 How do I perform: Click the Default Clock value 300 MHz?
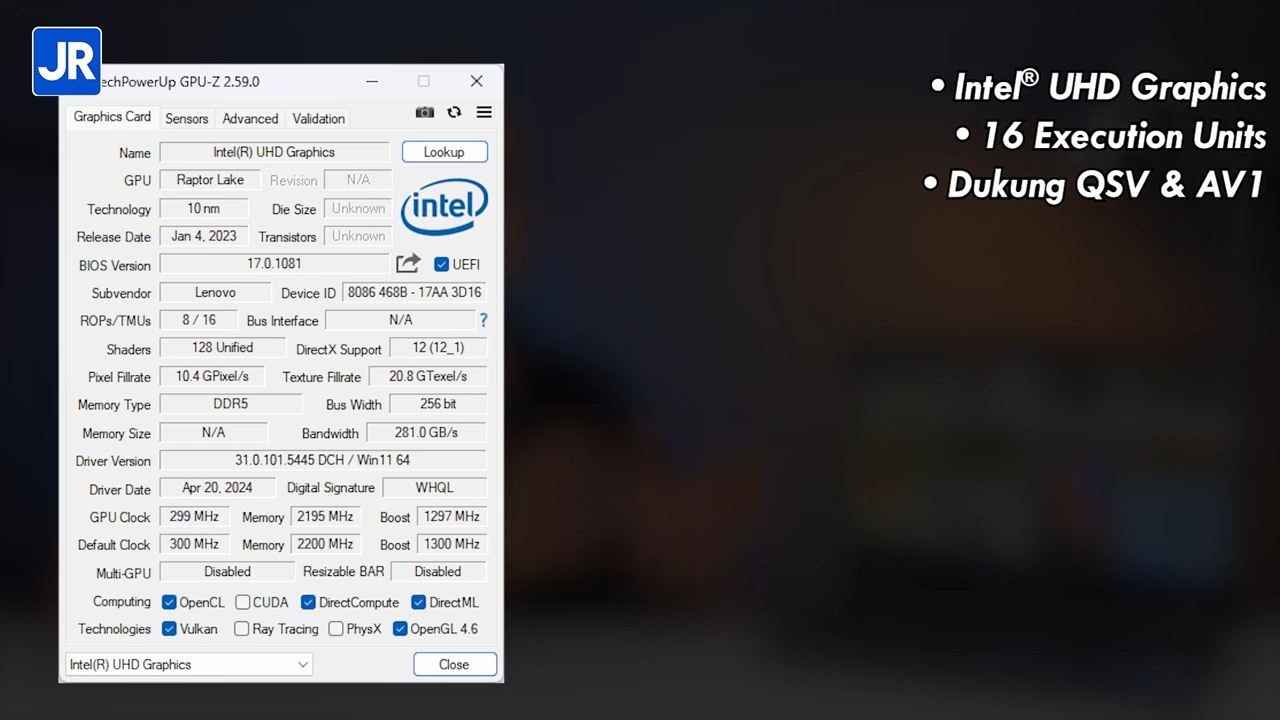[x=195, y=544]
